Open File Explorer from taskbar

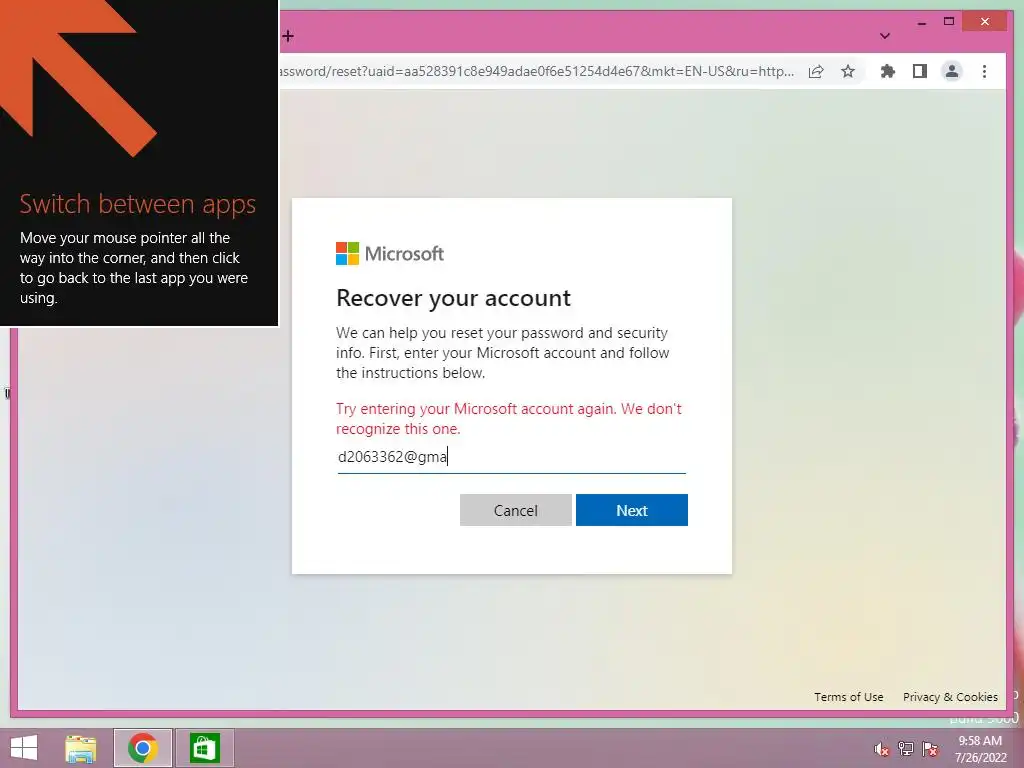[80, 748]
